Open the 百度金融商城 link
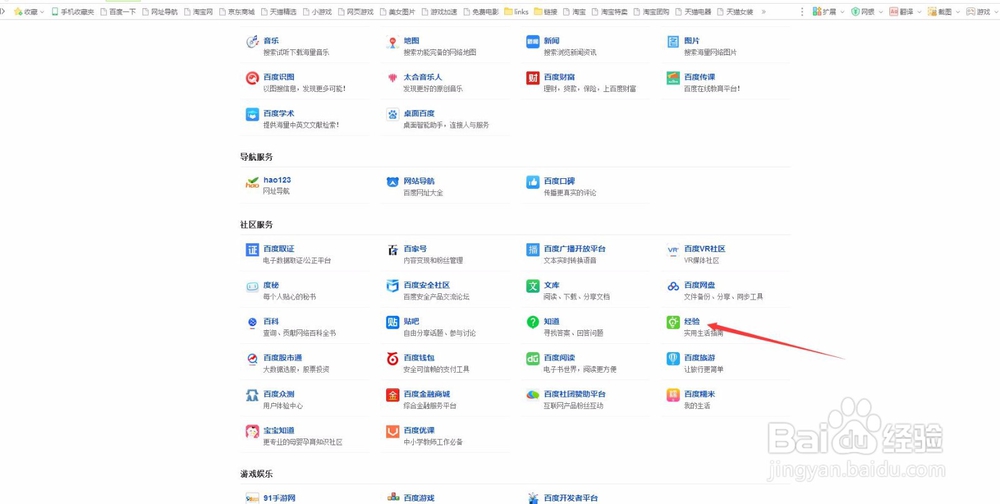 click(427, 394)
